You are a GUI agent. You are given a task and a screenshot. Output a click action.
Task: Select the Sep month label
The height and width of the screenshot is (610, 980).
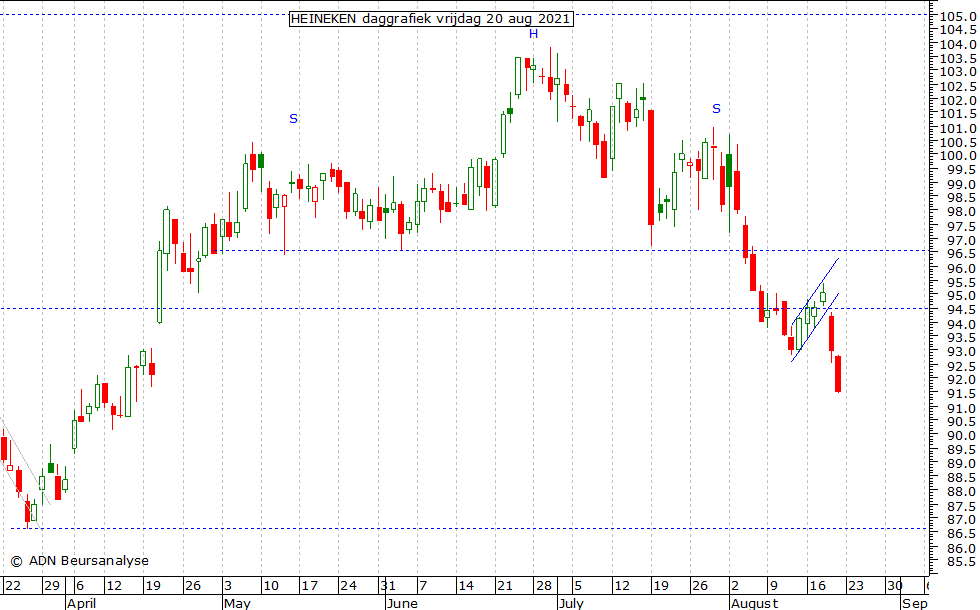914,603
